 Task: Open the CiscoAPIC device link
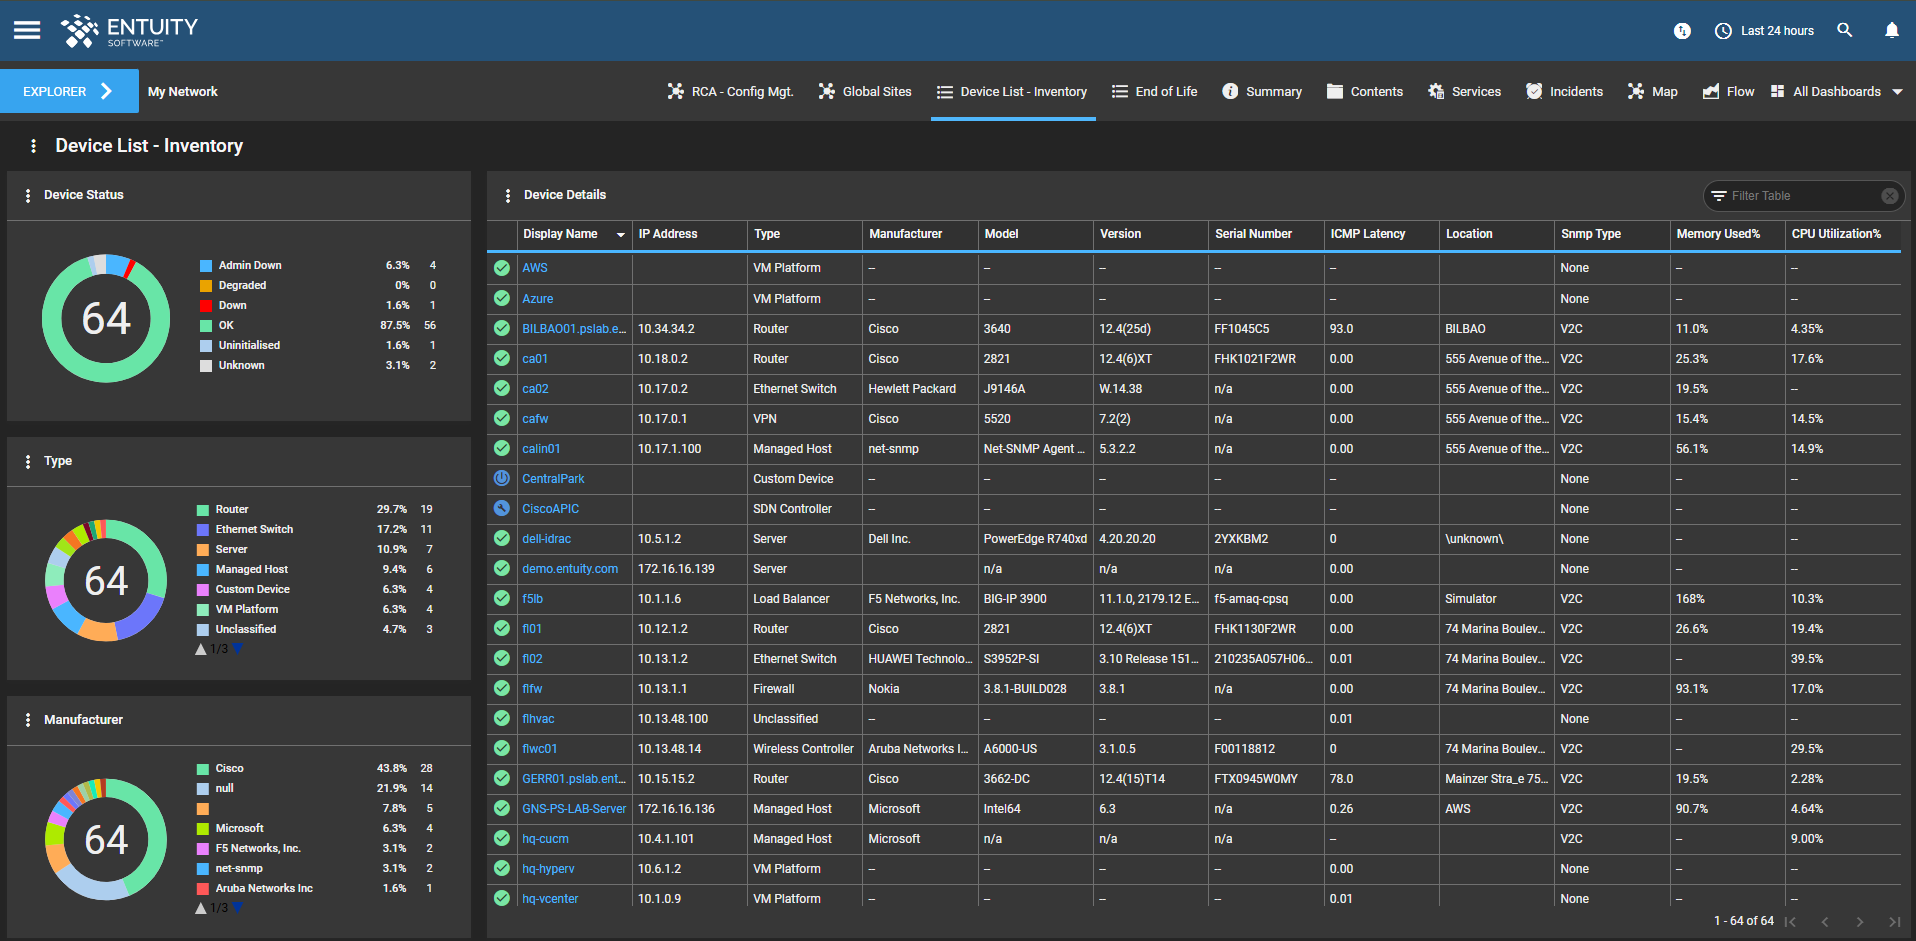tap(550, 509)
